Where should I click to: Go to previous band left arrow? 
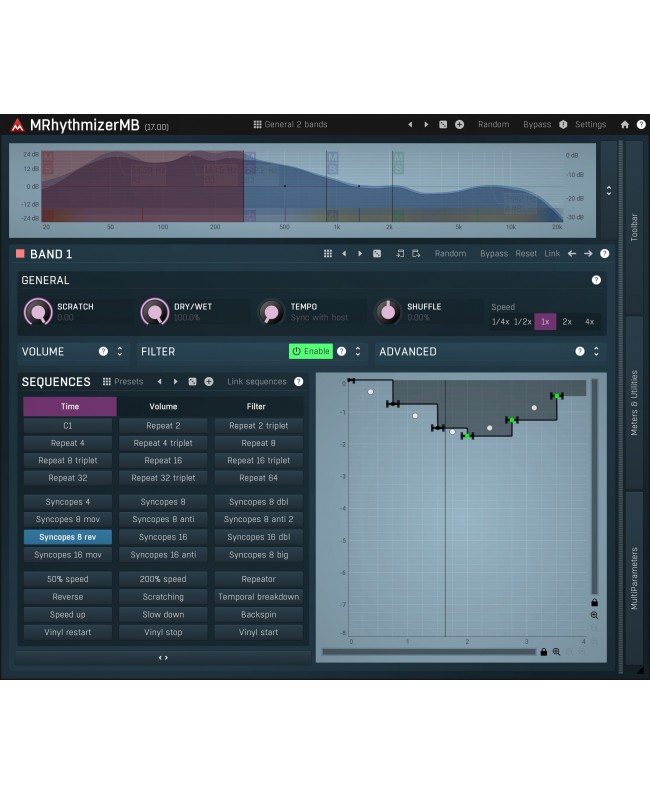click(572, 254)
